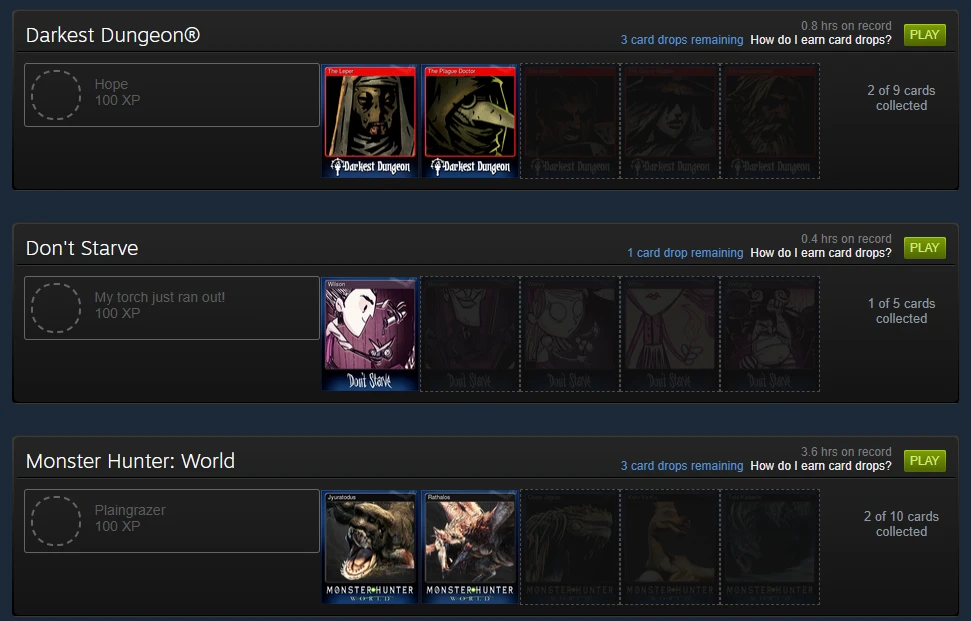Select the last dimmed Don't Starve card

(x=770, y=334)
